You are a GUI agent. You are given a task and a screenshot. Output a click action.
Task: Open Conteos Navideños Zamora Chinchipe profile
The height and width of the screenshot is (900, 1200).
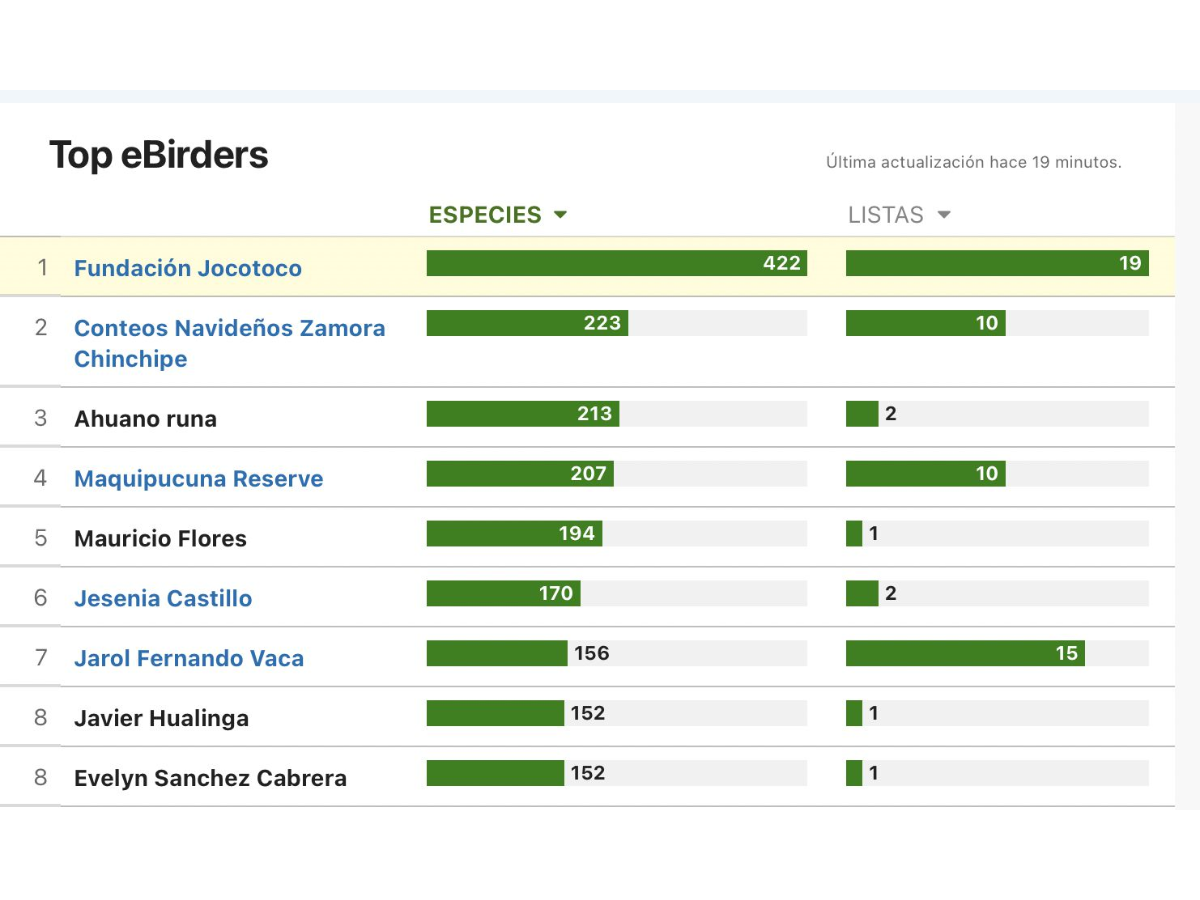click(x=229, y=342)
